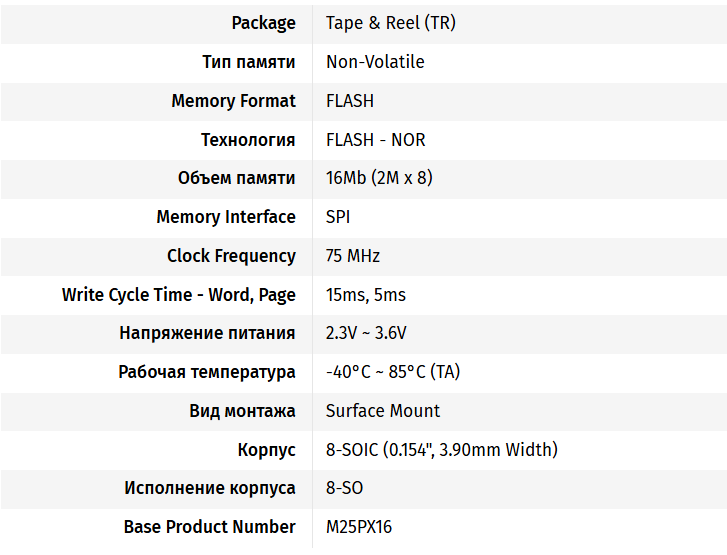Viewport: 727px width, 555px height.
Task: Select the "FLASH - NOR" technology value
Action: click(376, 140)
